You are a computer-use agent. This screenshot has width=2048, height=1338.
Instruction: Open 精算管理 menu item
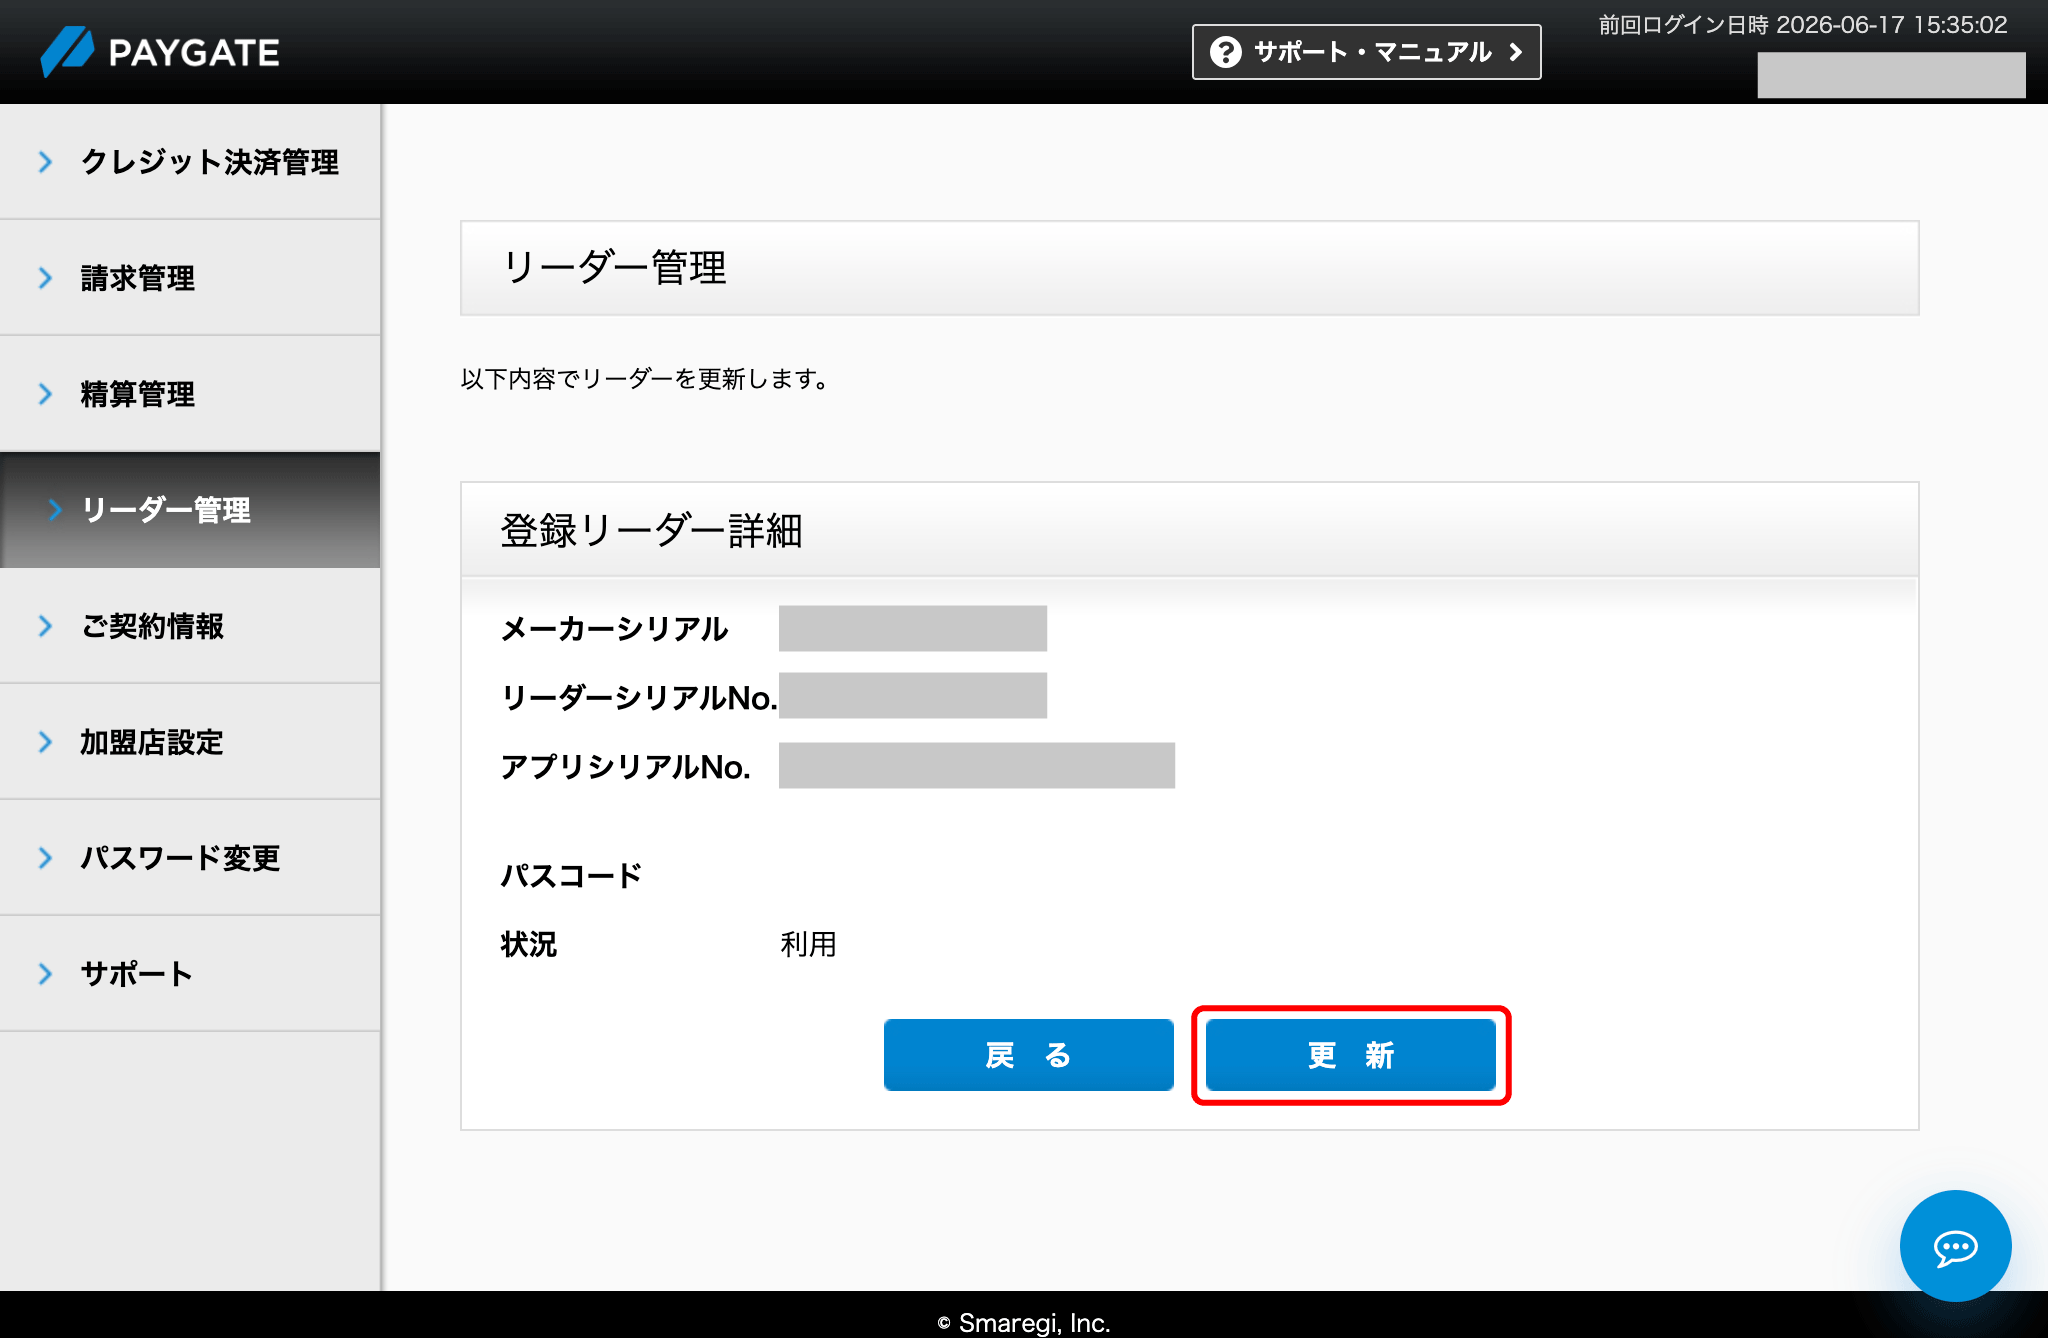coord(190,393)
